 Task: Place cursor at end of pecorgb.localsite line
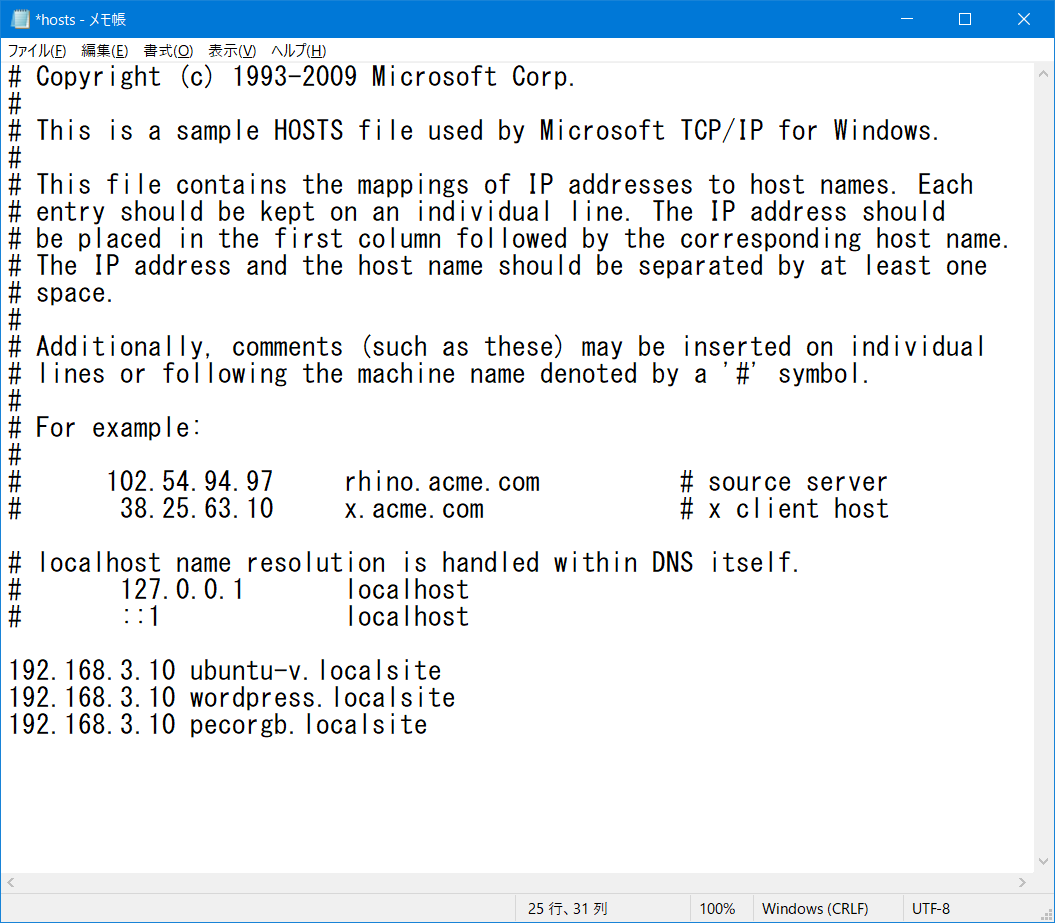tap(429, 725)
